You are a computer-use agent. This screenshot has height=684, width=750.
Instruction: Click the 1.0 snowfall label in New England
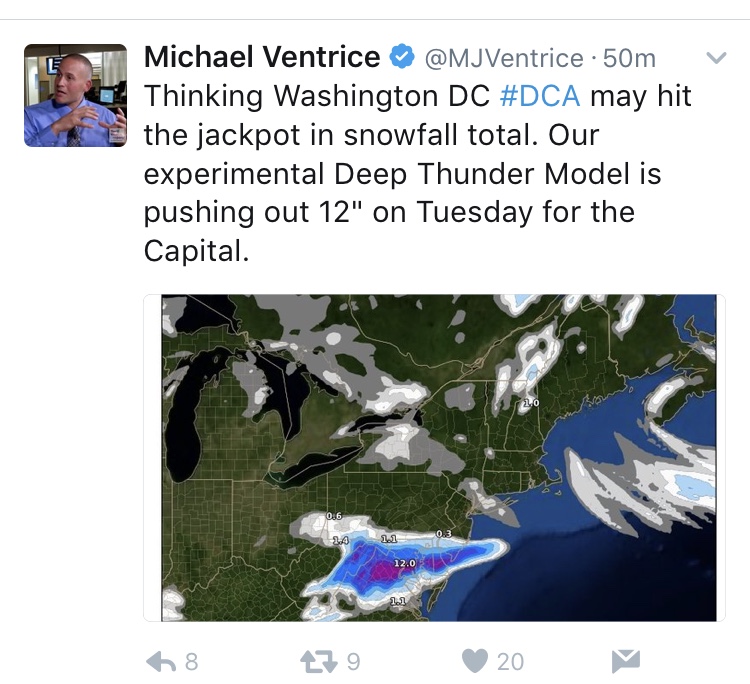point(531,403)
